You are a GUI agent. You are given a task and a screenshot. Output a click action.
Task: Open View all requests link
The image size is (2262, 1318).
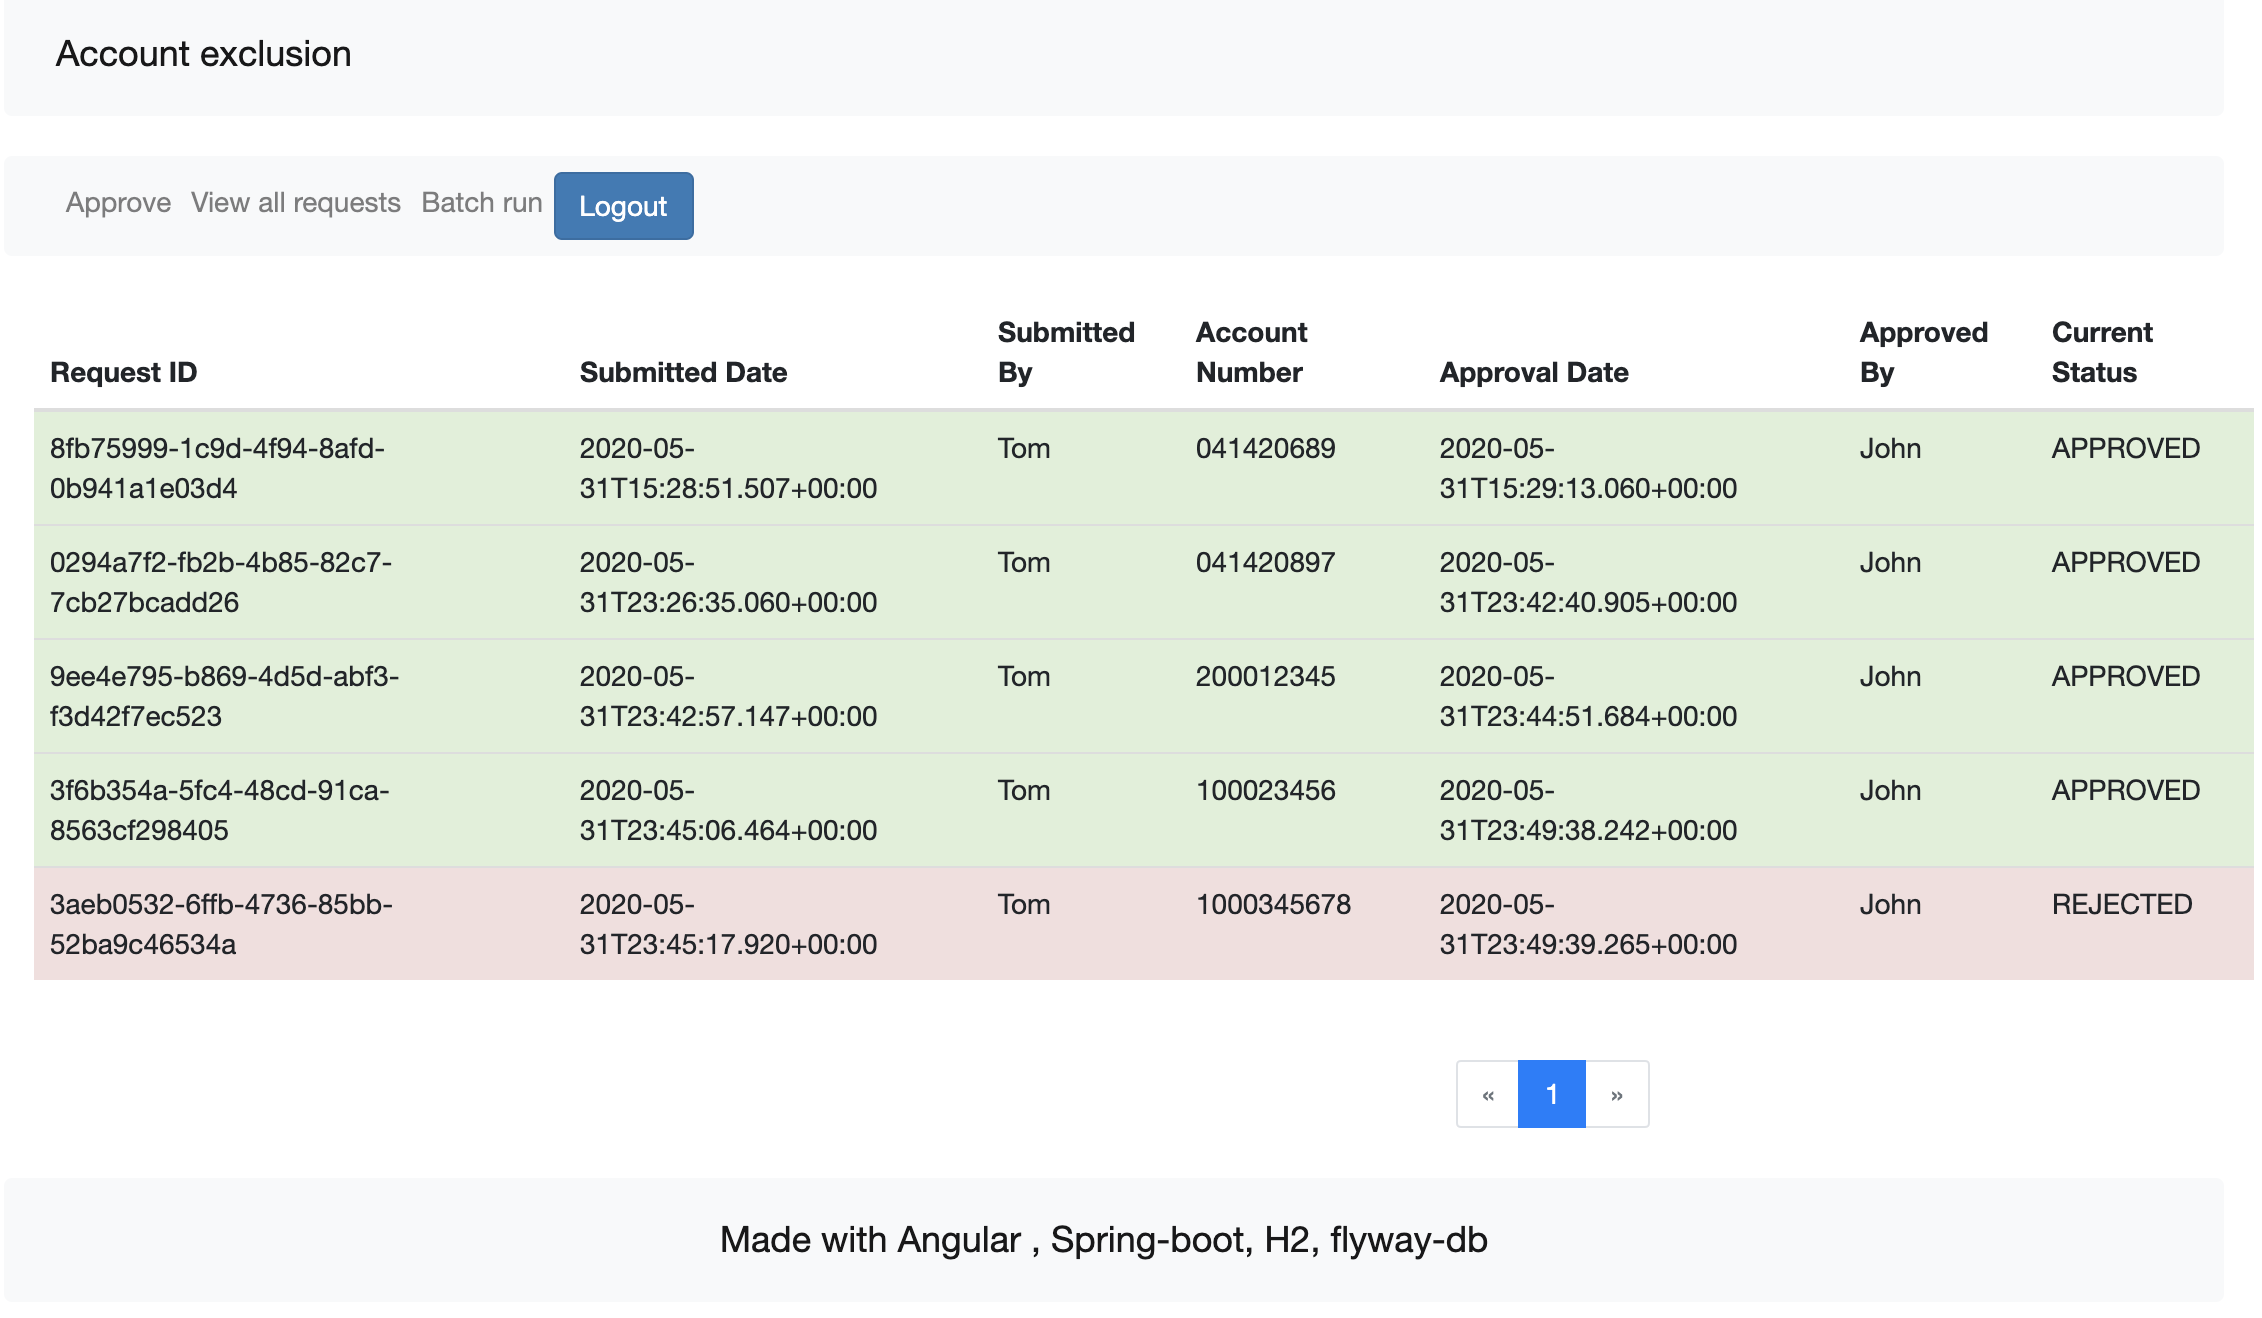coord(295,203)
